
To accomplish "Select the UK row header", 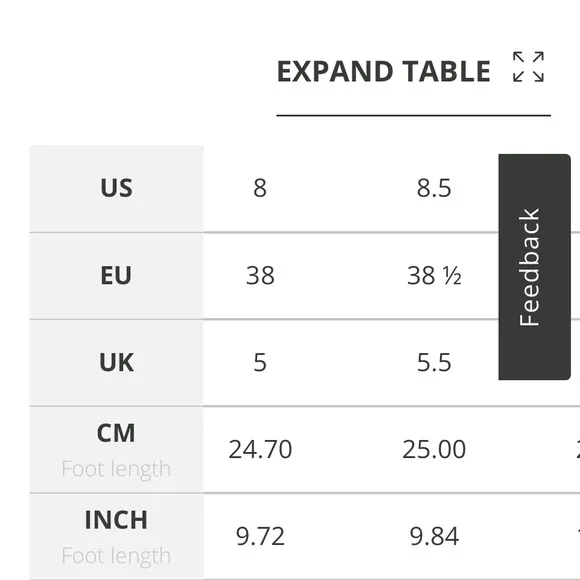I will coord(117,362).
